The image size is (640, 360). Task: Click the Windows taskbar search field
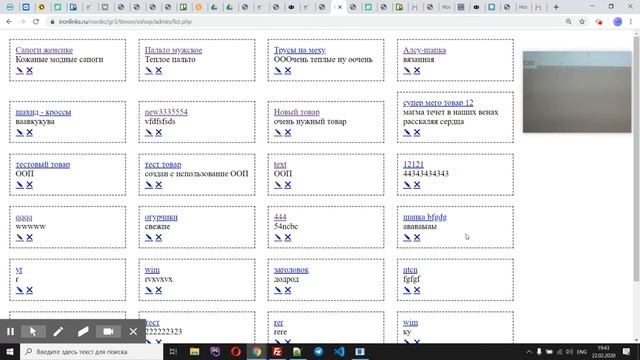(x=91, y=352)
